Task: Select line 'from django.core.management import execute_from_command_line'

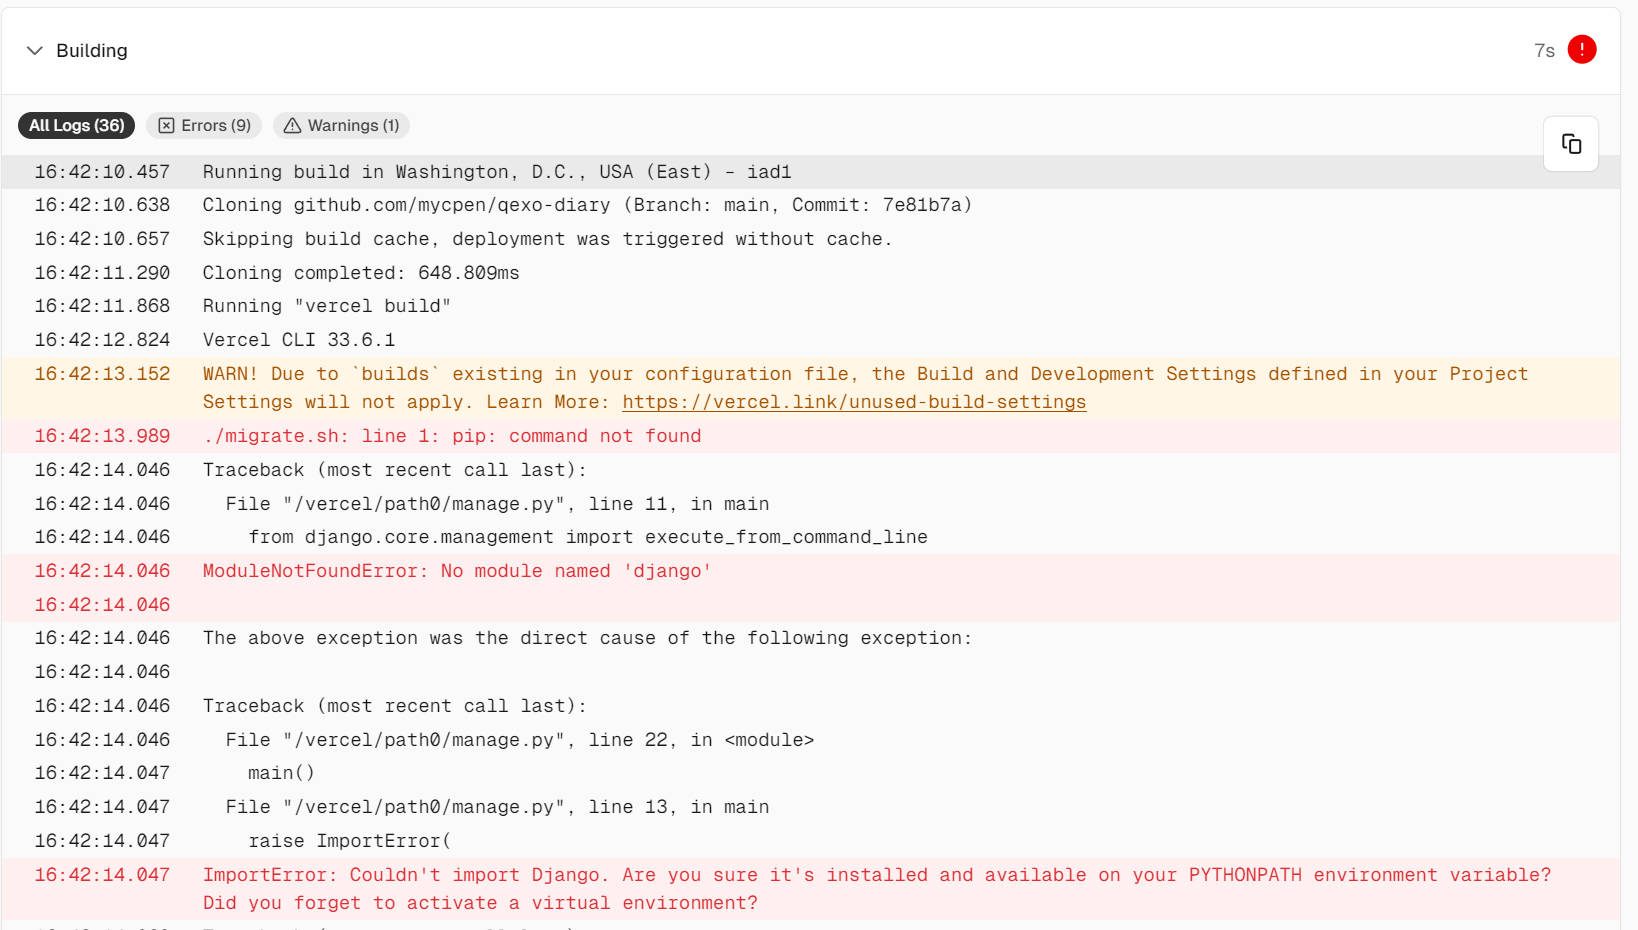Action: [x=811, y=537]
